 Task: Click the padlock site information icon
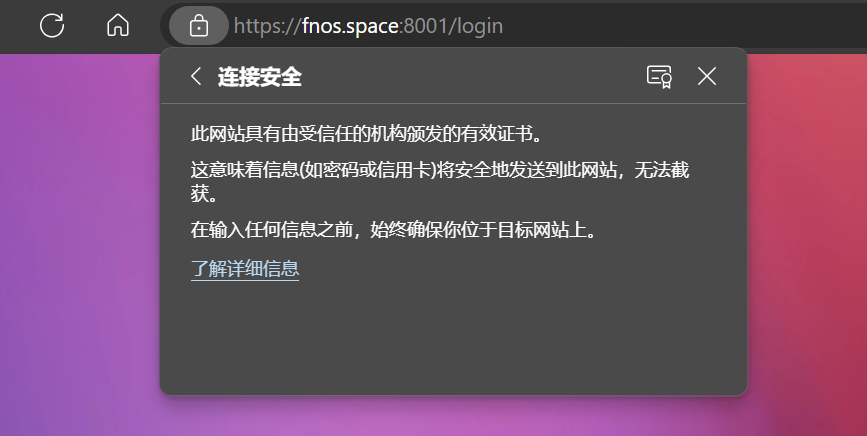coord(199,25)
